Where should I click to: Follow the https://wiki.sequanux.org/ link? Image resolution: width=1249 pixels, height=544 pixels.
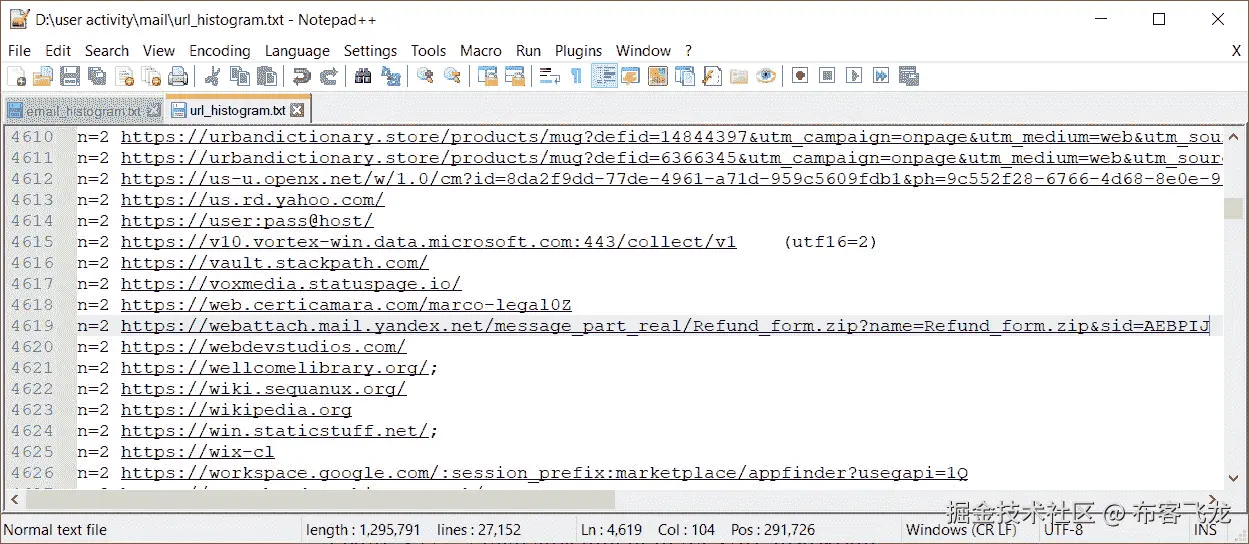tap(263, 388)
